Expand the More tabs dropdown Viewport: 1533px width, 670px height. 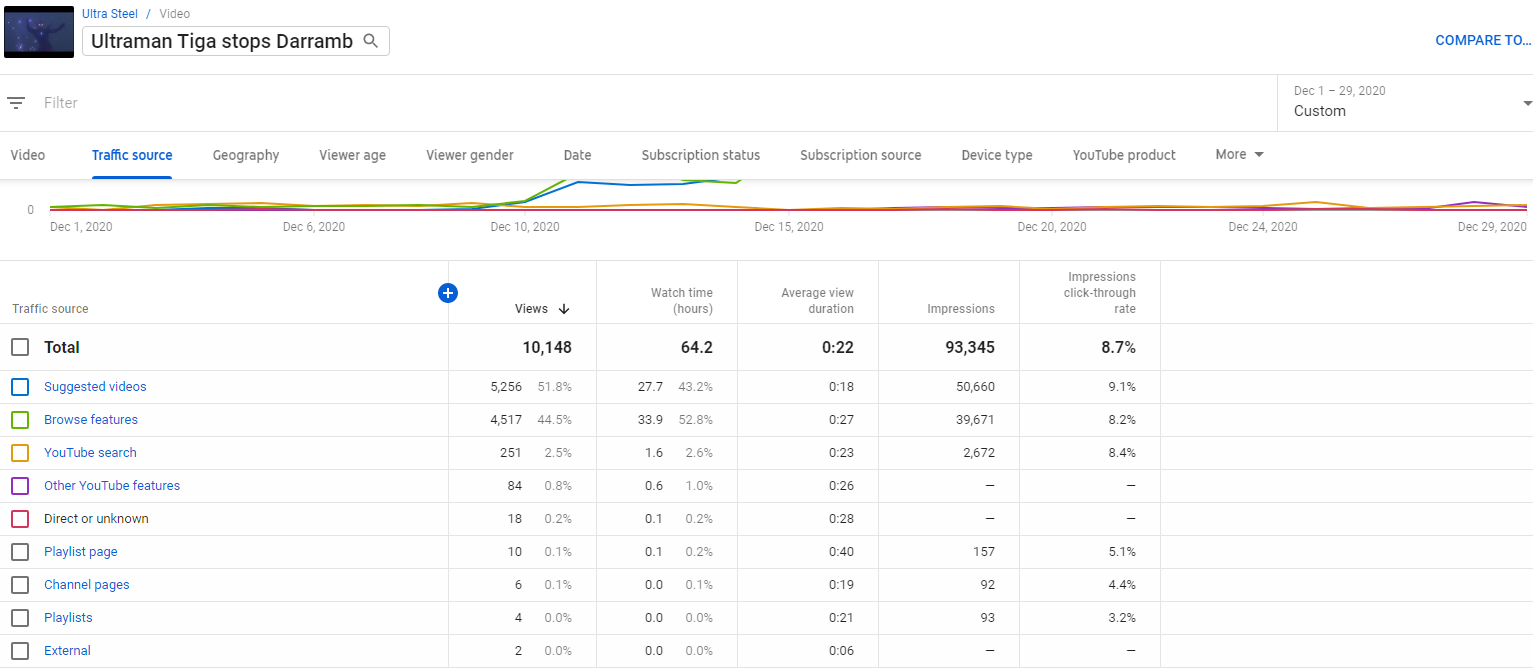point(1239,155)
